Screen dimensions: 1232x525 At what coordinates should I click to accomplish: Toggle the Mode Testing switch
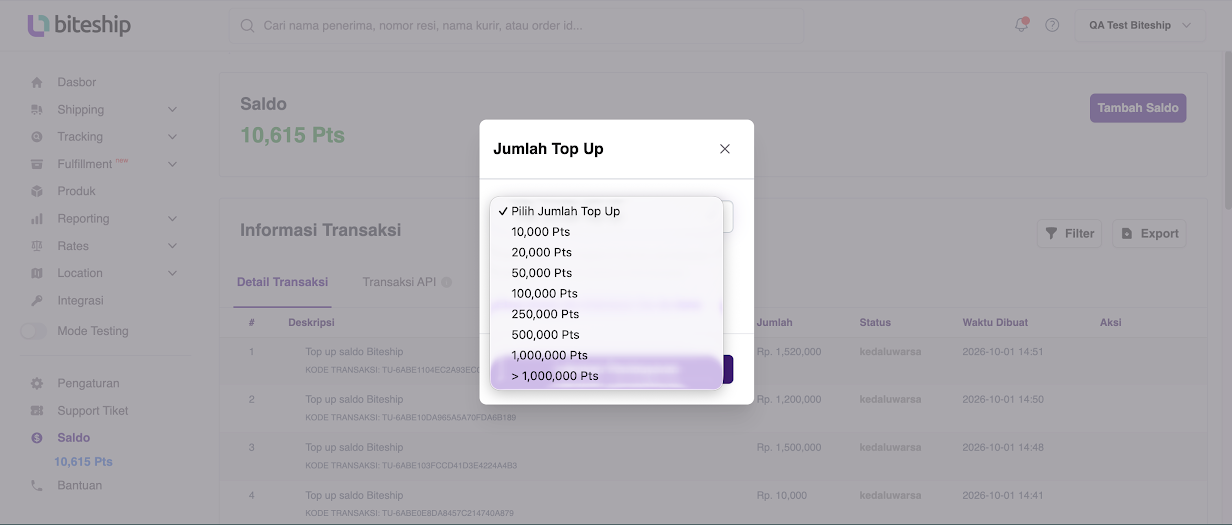pos(34,331)
